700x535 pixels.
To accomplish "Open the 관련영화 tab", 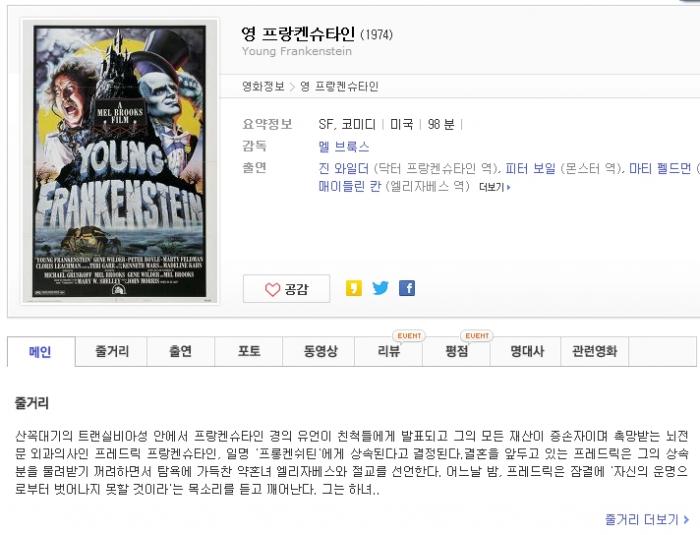I will [595, 351].
